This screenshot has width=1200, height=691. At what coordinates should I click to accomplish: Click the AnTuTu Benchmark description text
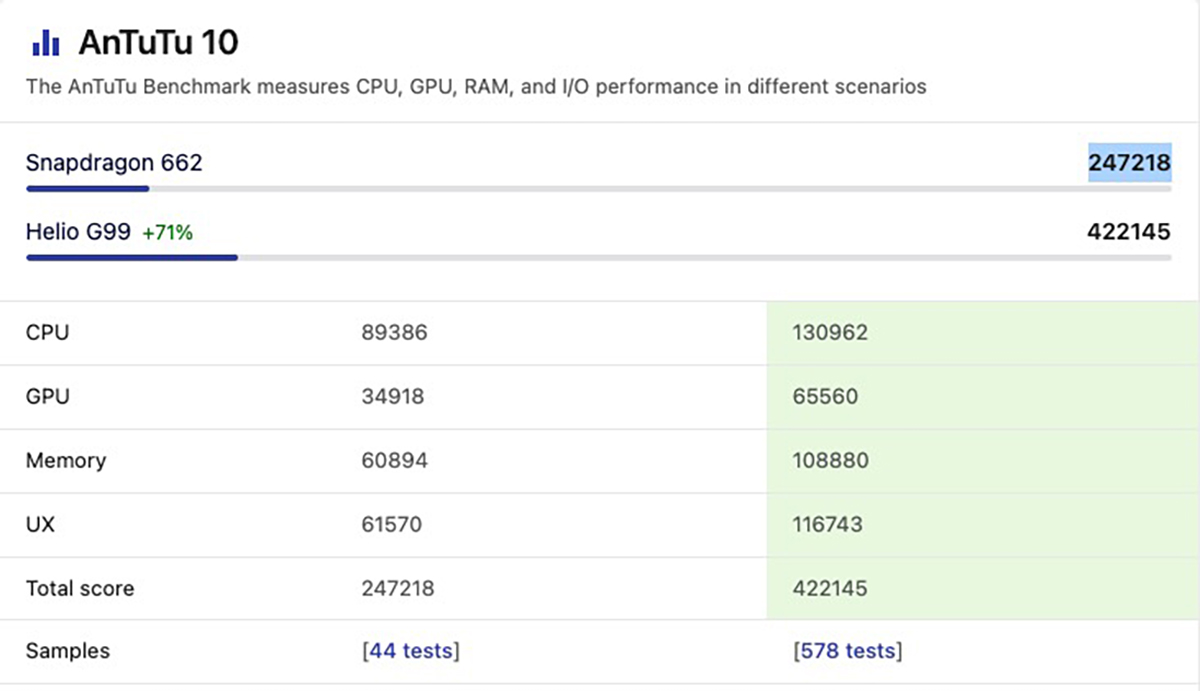point(476,87)
